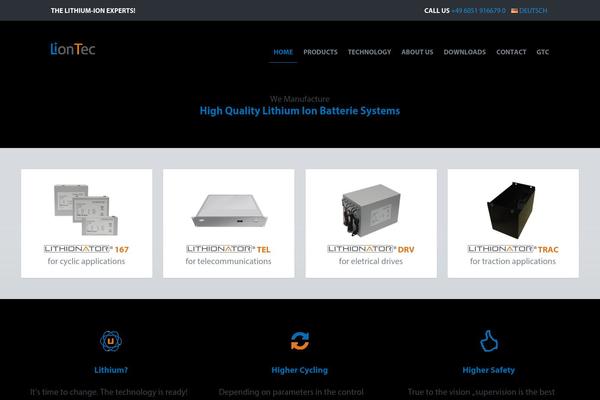
Task: Click the lithium atom icon
Action: pos(111,341)
